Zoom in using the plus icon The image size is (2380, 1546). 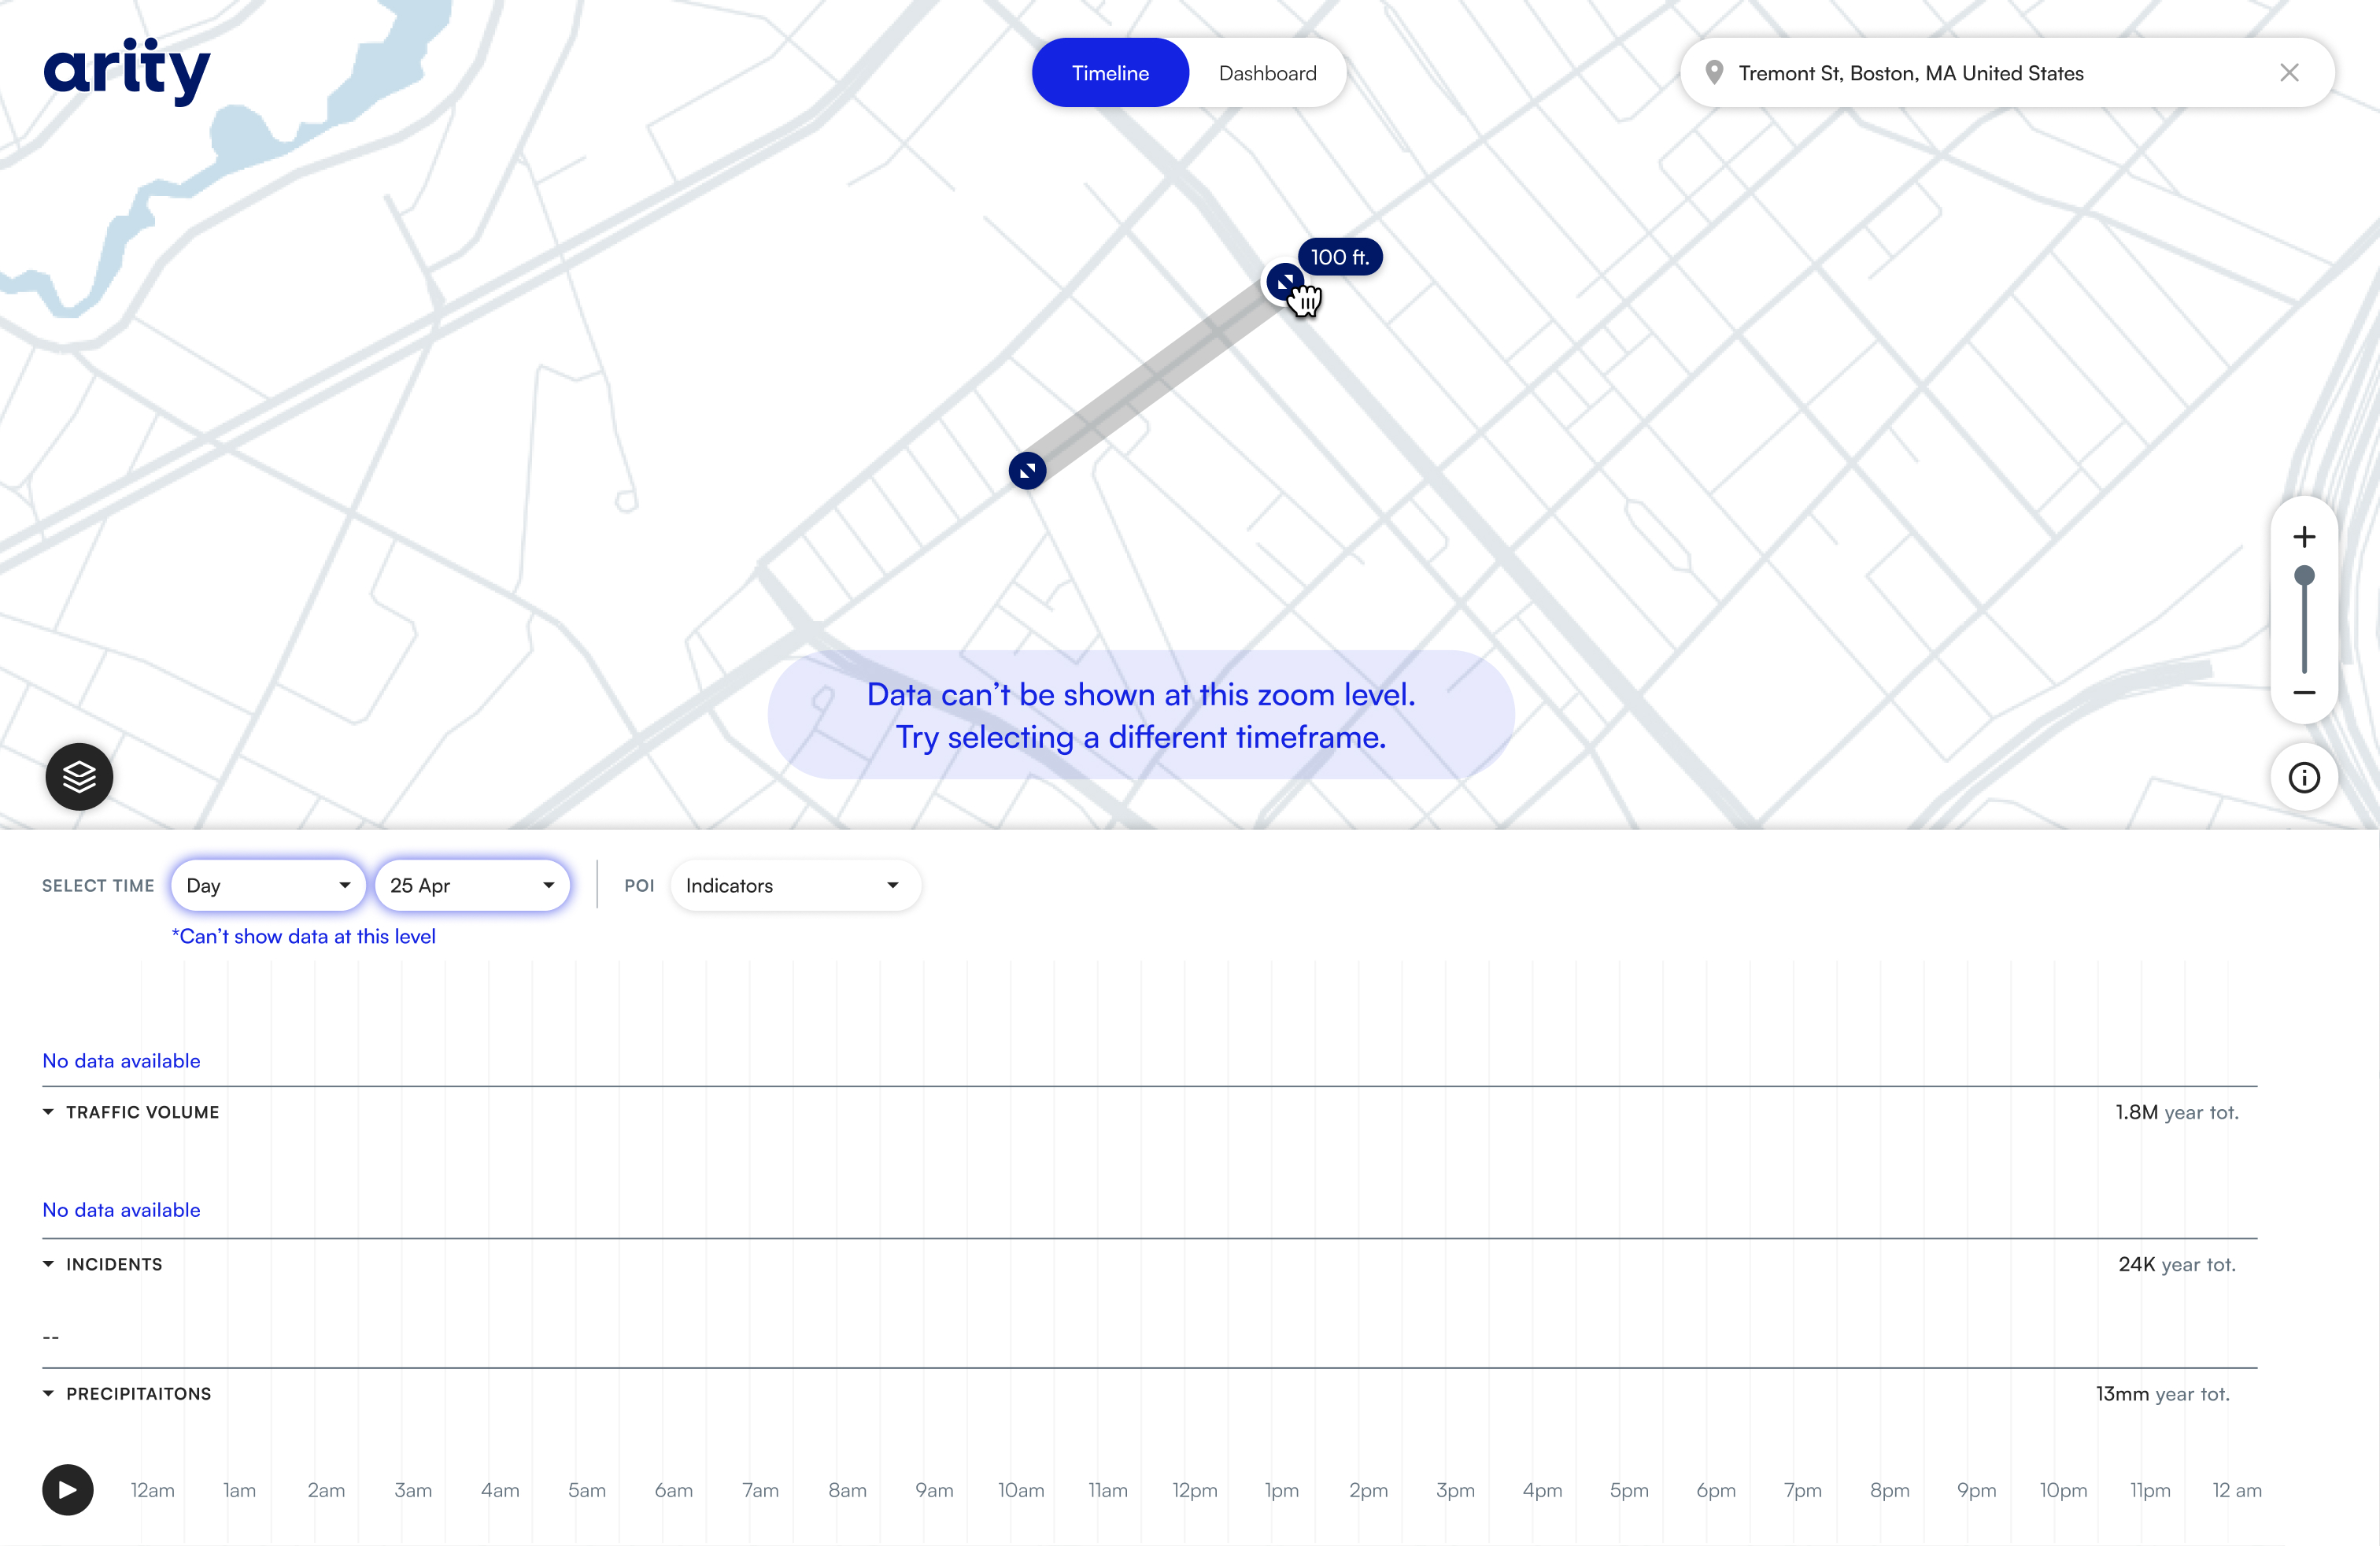point(2304,536)
